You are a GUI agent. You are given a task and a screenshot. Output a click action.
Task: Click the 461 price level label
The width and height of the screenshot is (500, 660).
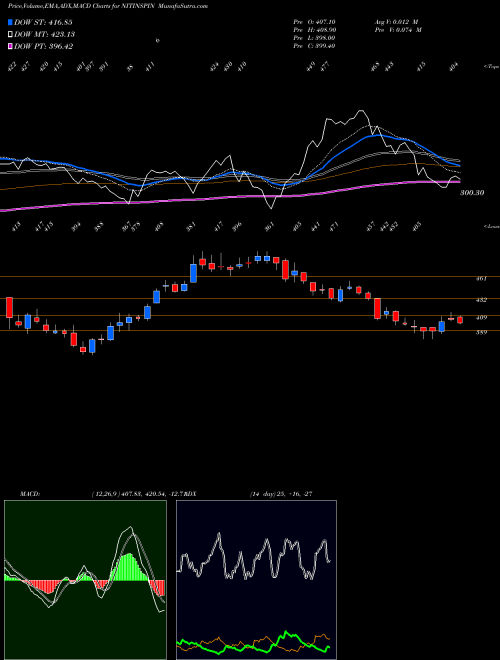pyautogui.click(x=481, y=278)
